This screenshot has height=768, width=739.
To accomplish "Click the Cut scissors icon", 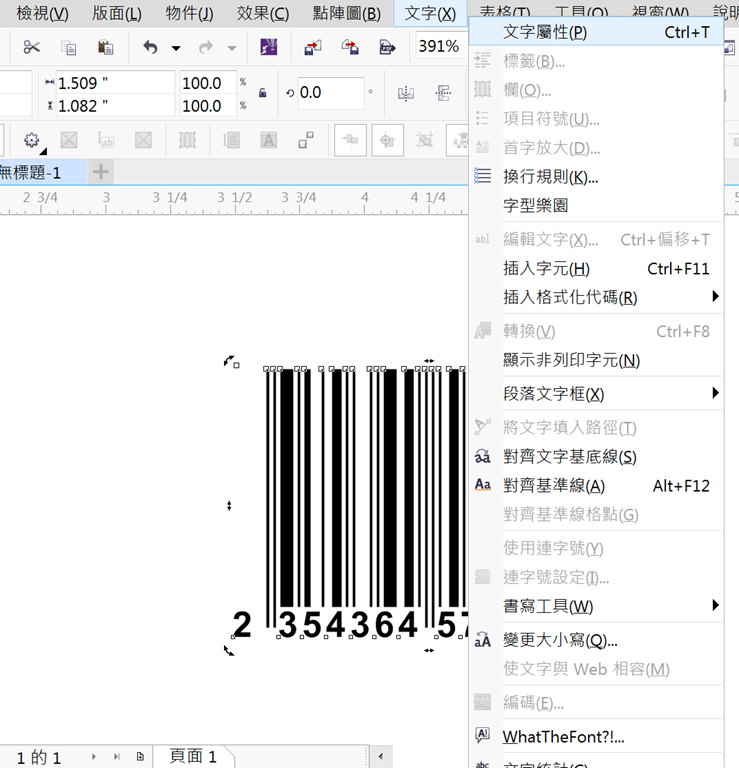I will 31,47.
